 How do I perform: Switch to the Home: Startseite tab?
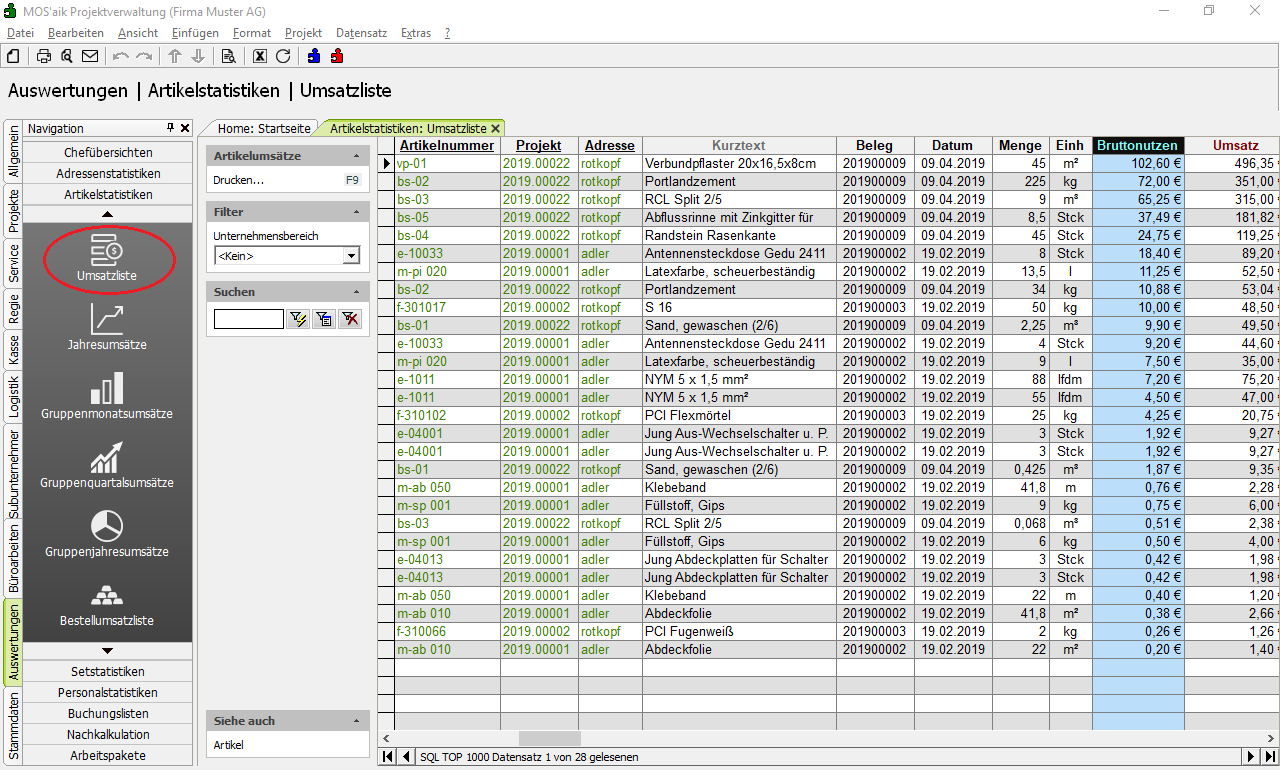coord(264,128)
